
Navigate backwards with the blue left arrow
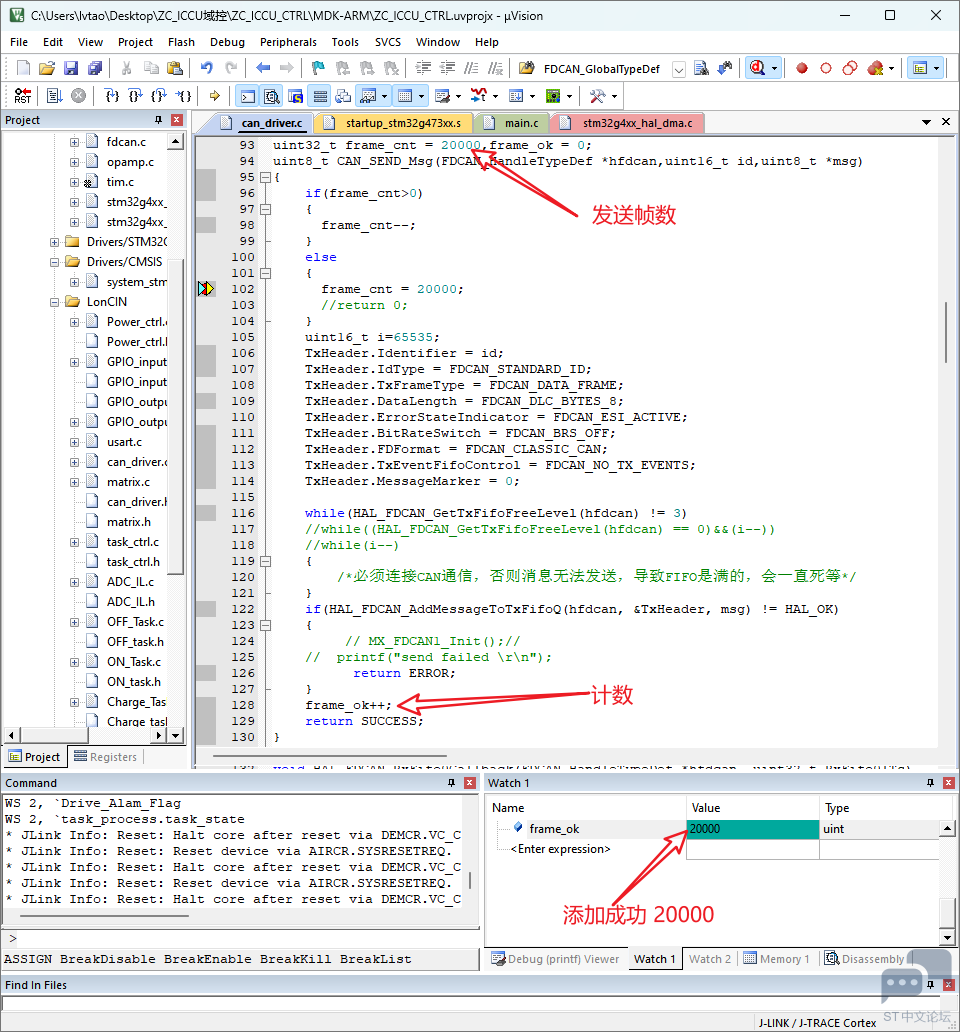[263, 68]
